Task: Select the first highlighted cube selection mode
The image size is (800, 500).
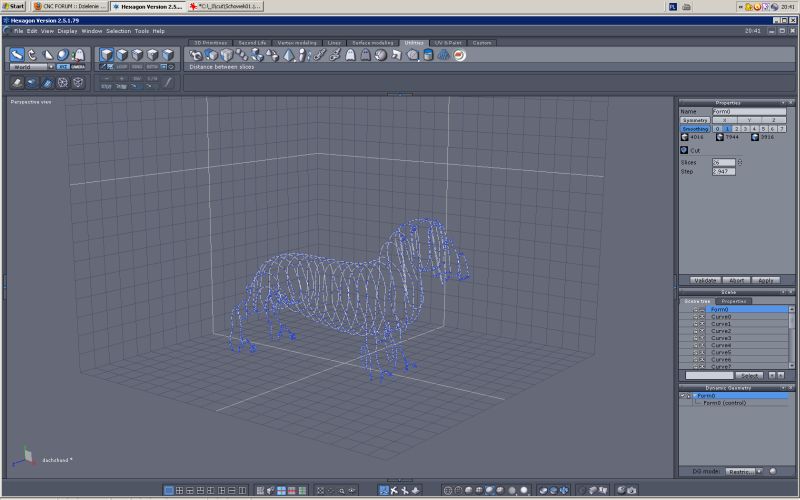Action: click(x=107, y=55)
